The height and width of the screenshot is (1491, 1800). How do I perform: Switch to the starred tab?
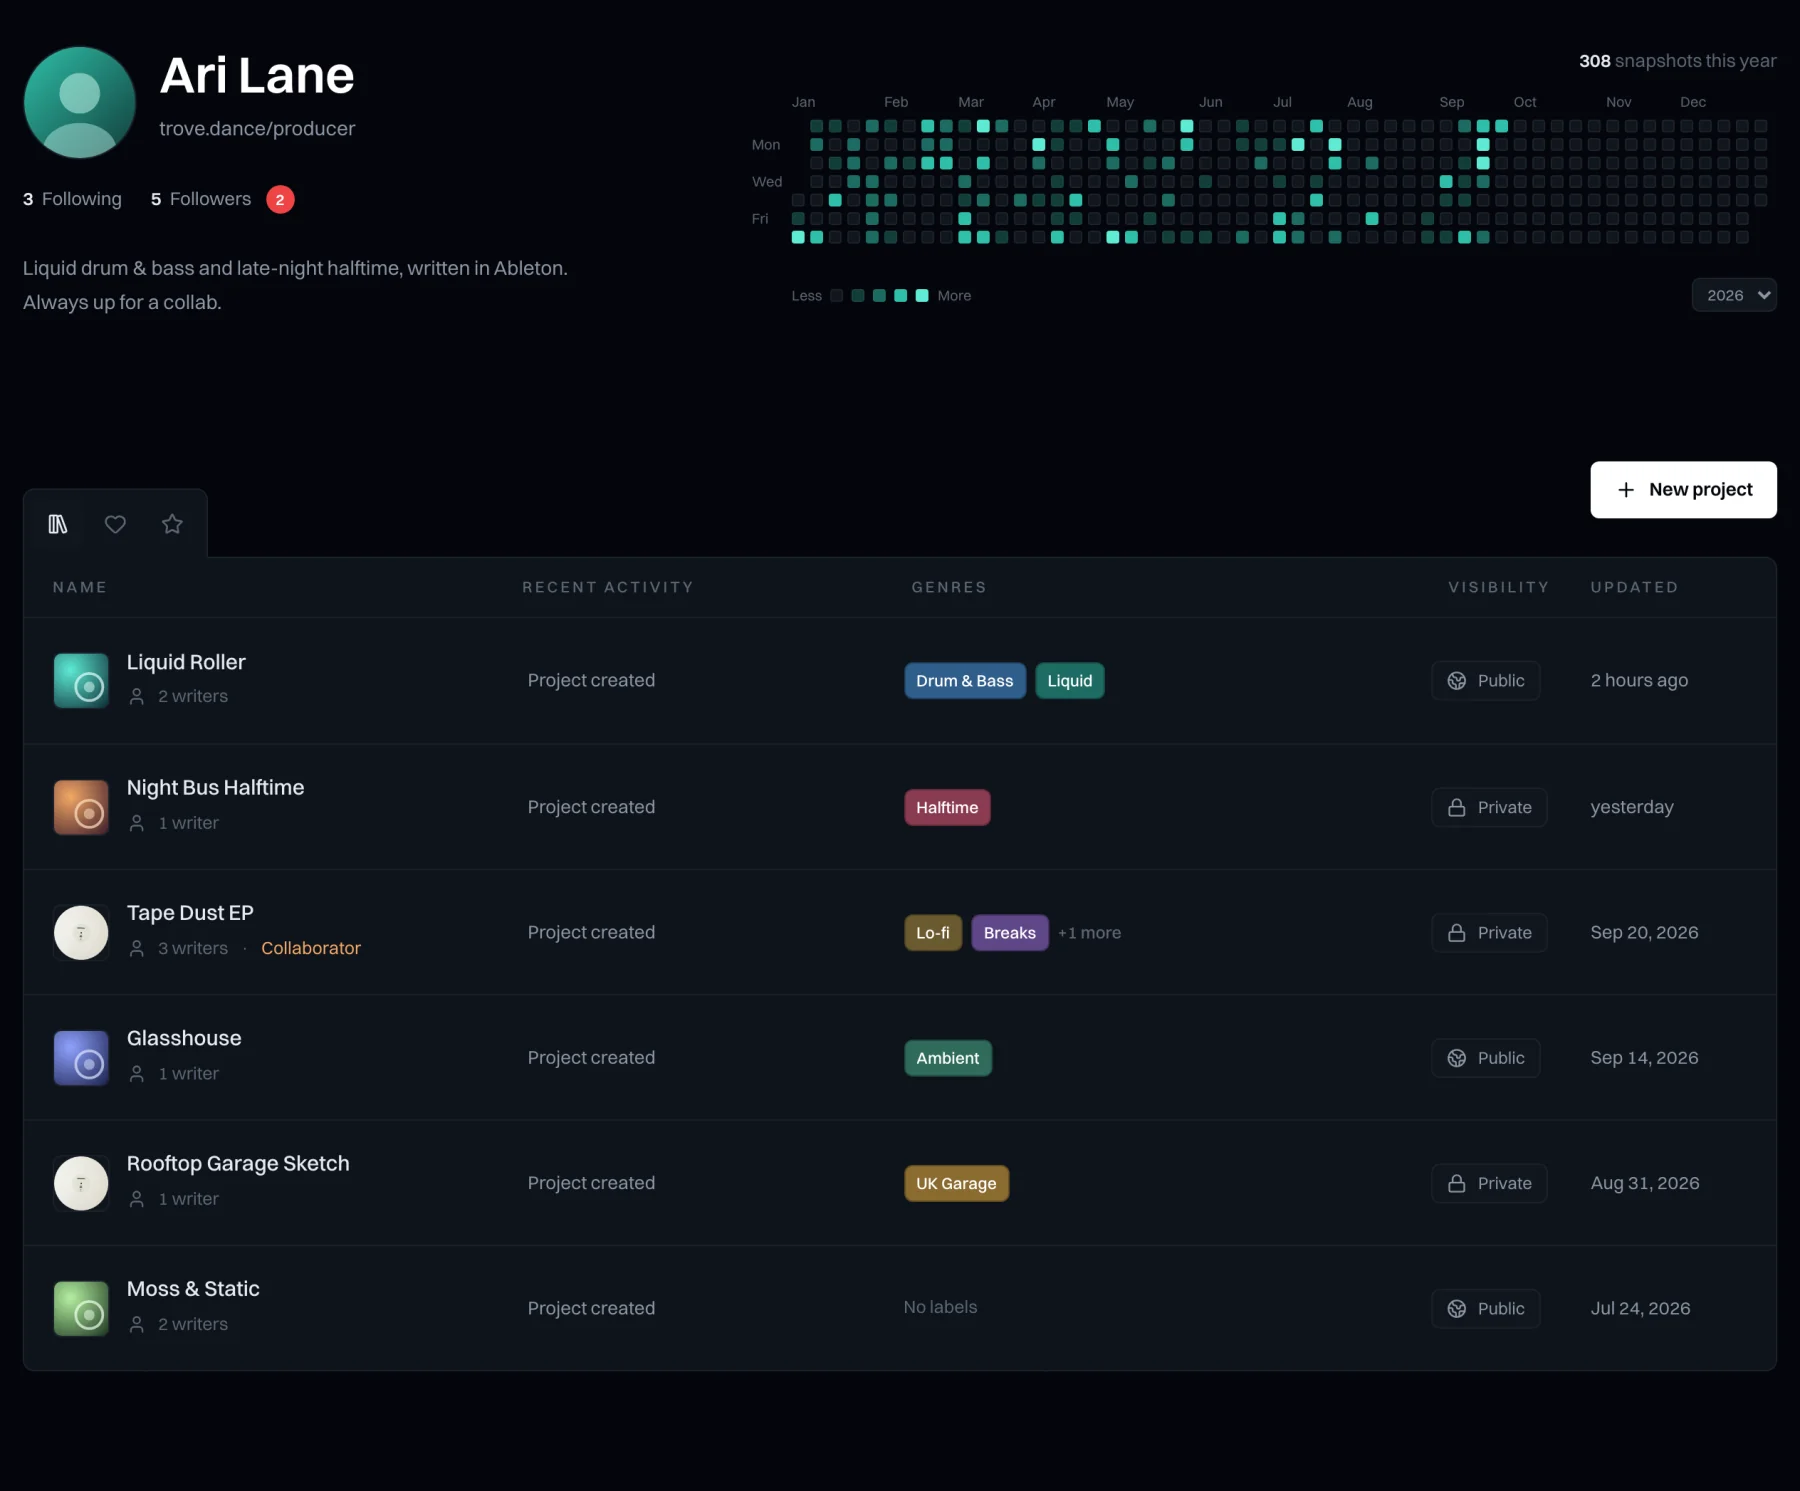coord(172,524)
